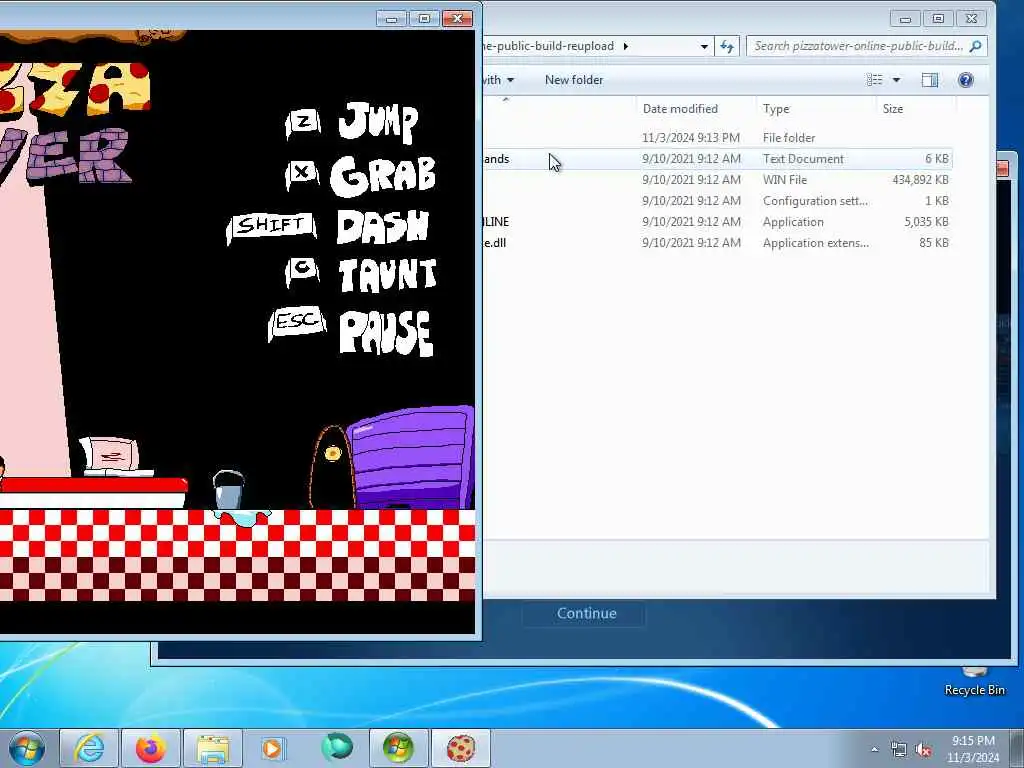Click the computer monitor on game counter
1024x768 pixels.
(x=110, y=455)
